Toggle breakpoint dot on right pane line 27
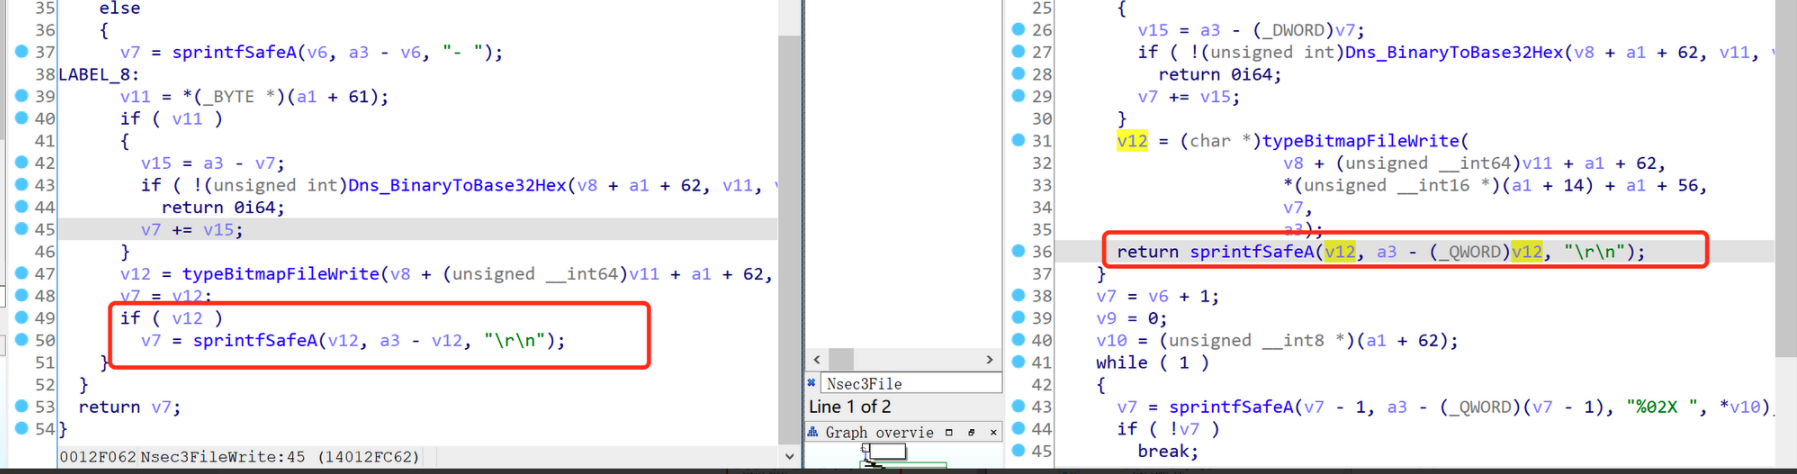Viewport: 1797px width, 474px height. (1018, 51)
